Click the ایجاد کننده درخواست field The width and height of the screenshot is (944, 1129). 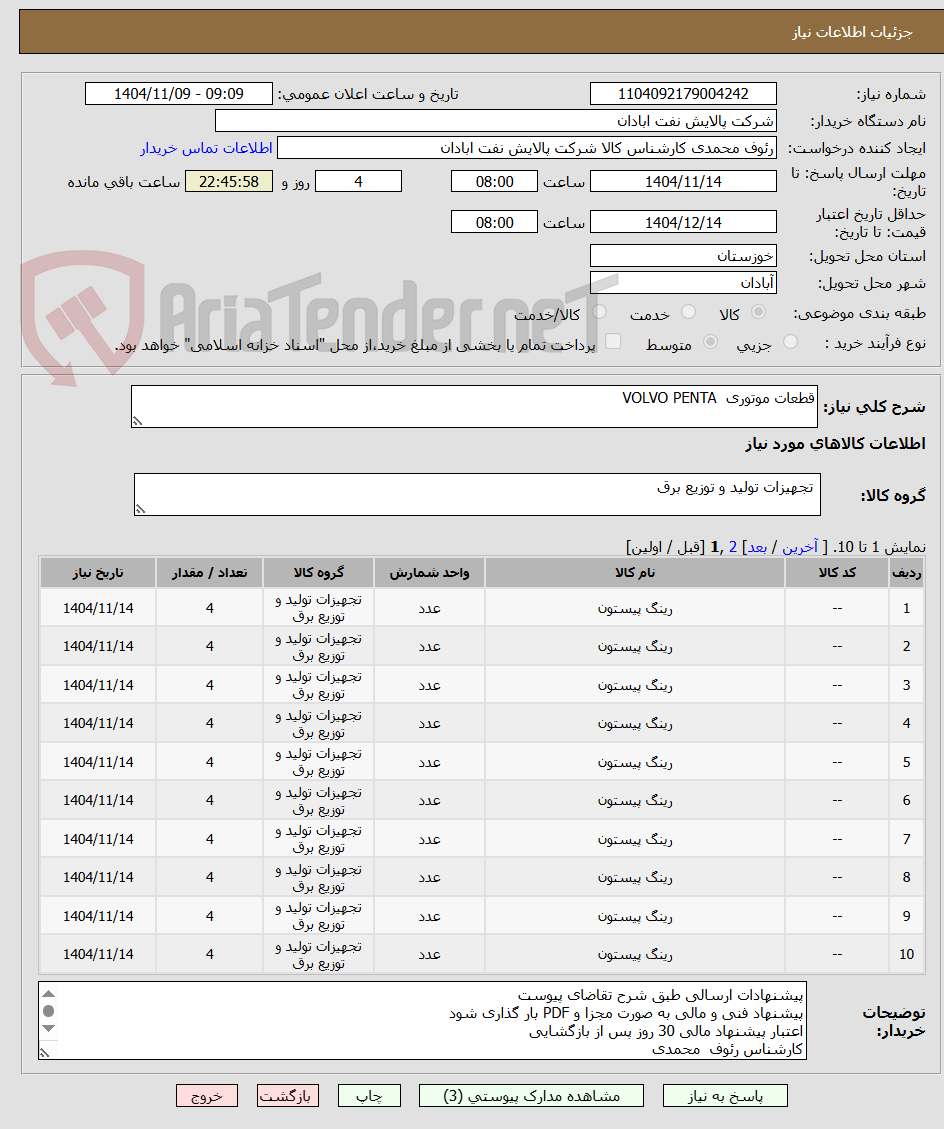point(526,148)
